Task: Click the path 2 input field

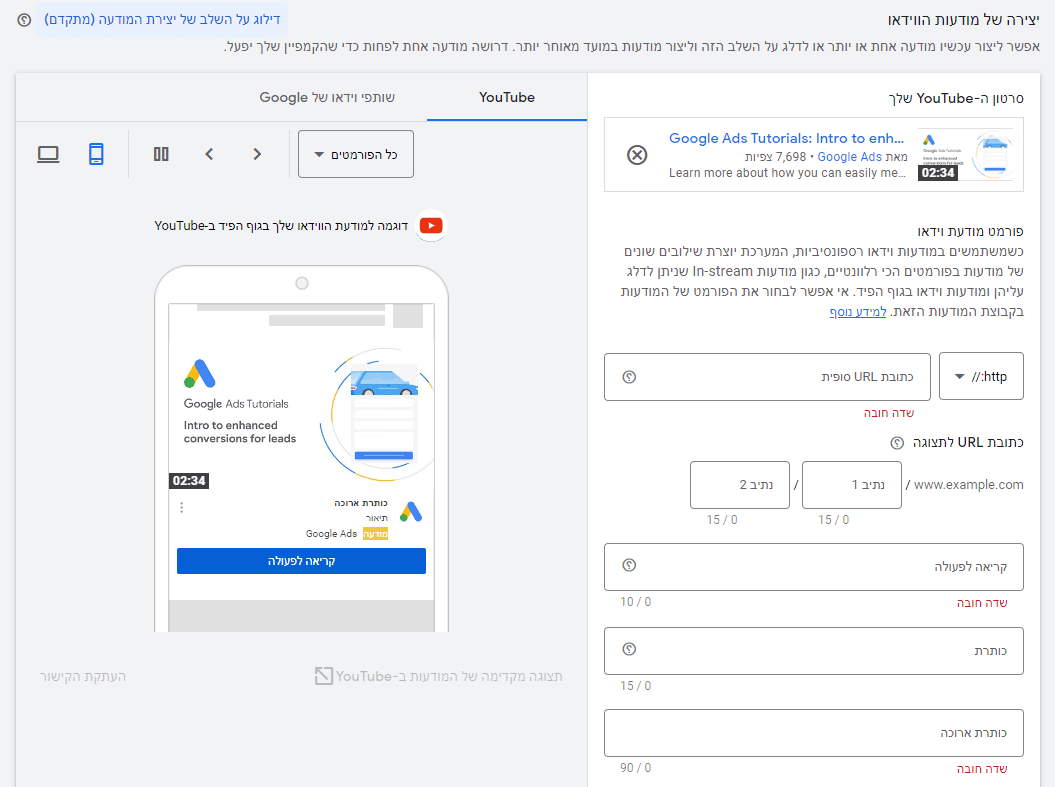Action: point(740,485)
